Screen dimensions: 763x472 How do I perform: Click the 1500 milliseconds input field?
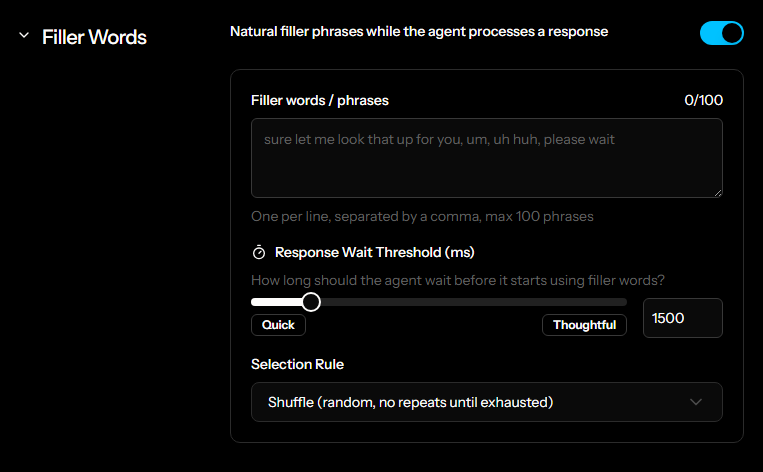(682, 318)
